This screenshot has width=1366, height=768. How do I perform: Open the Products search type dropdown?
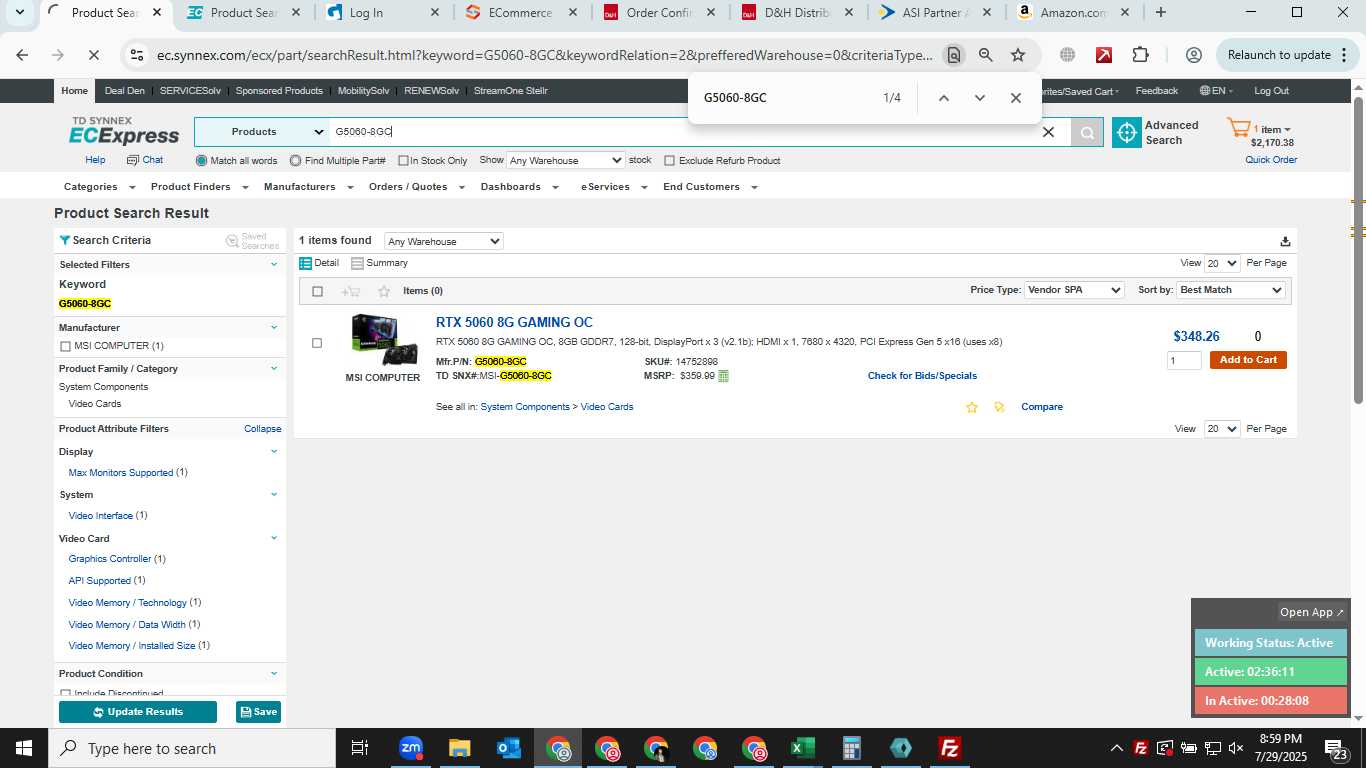(262, 132)
